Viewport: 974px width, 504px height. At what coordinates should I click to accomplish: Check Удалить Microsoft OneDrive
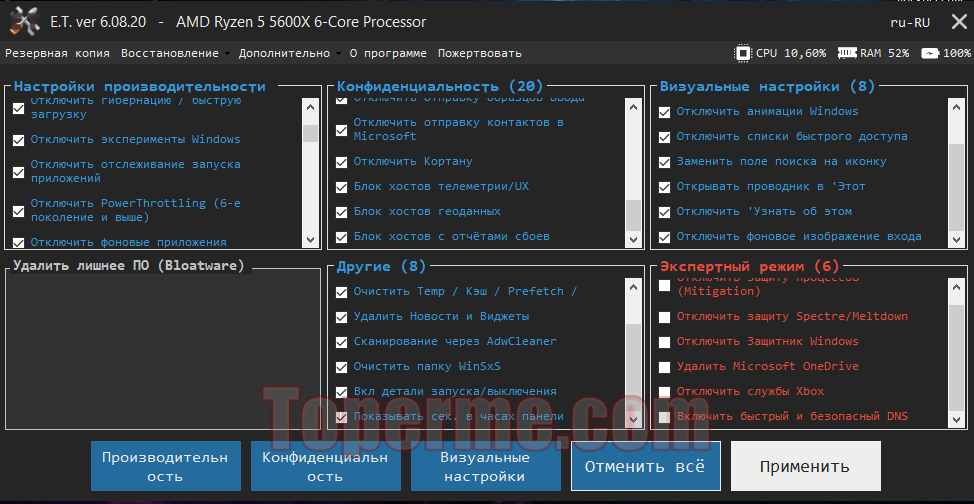[665, 367]
